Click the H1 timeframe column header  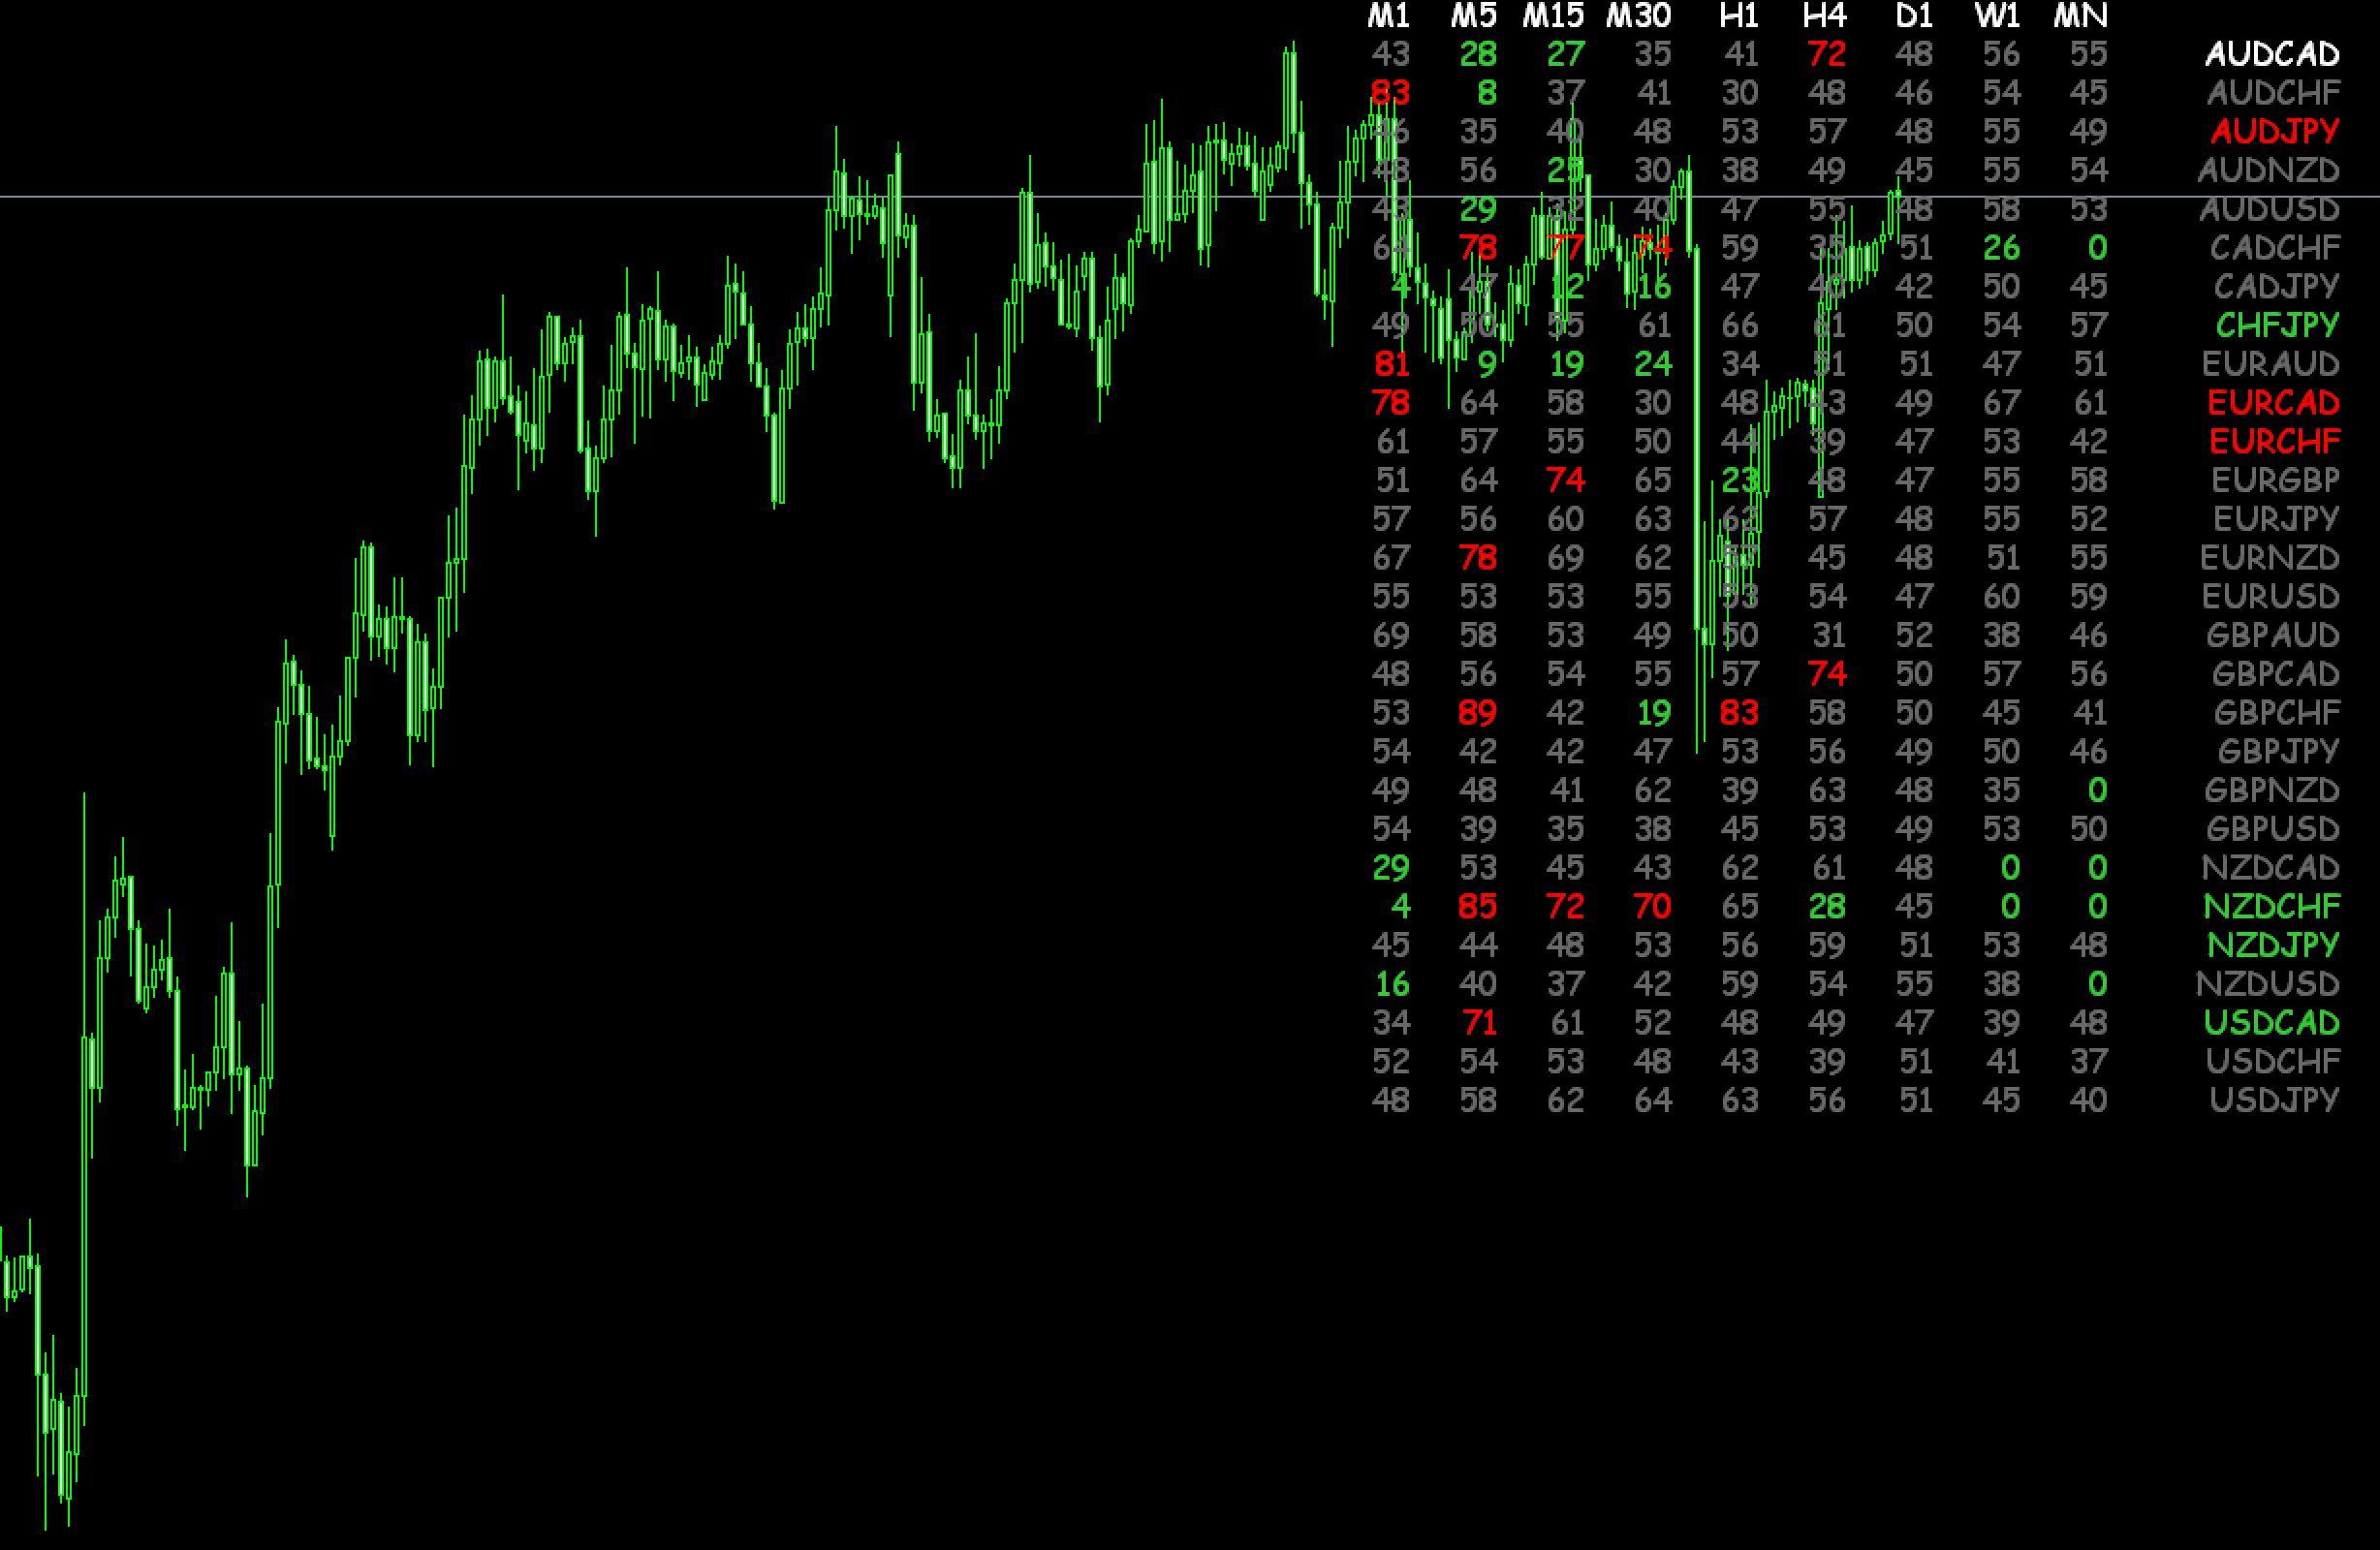pyautogui.click(x=1739, y=16)
